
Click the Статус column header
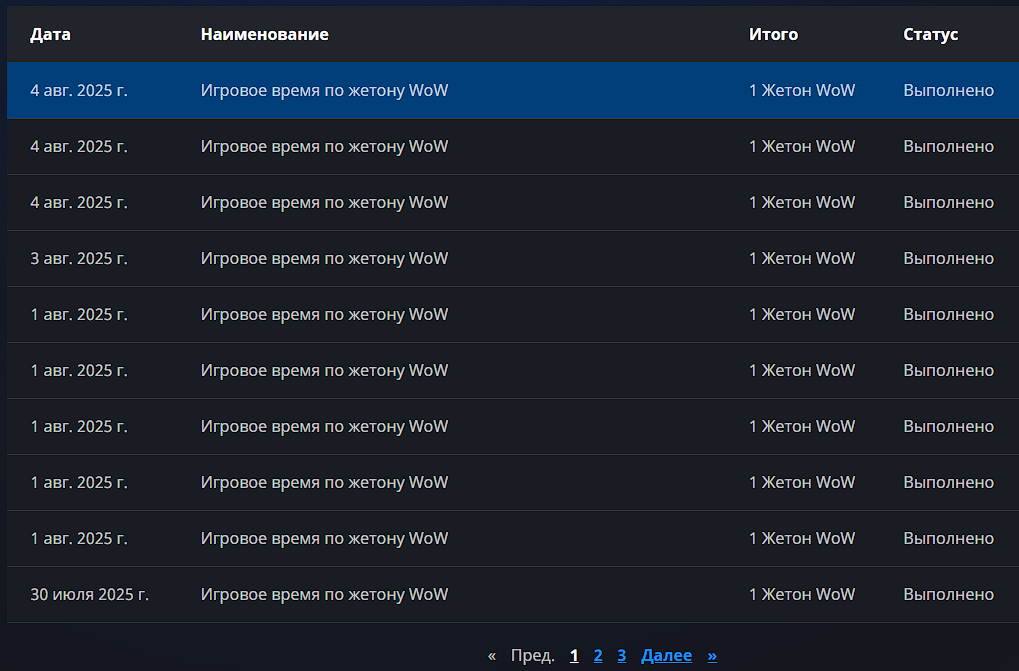930,34
